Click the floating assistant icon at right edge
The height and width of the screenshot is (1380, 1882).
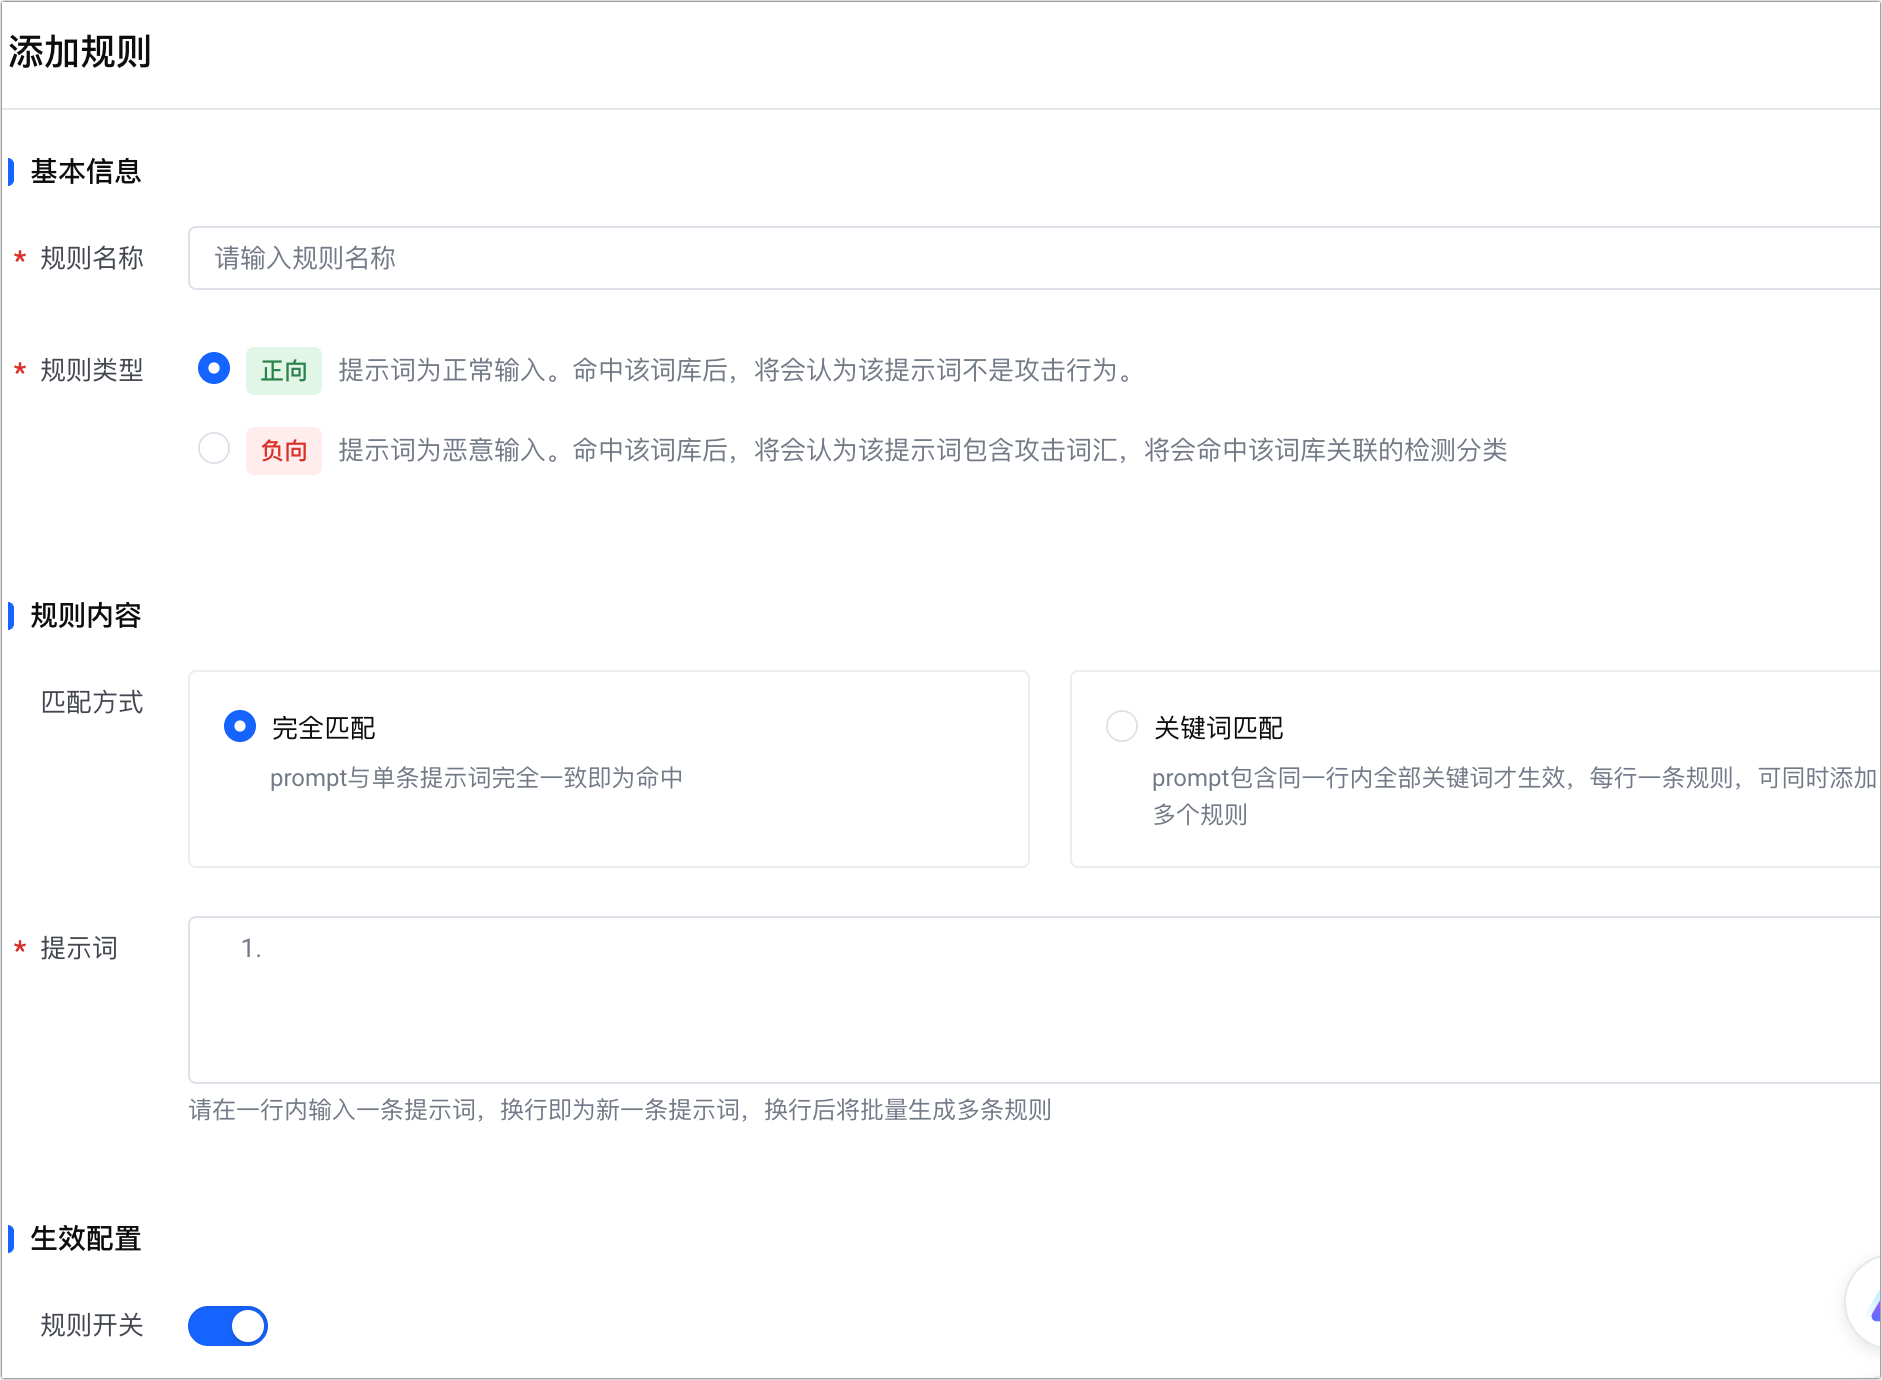tap(1866, 1303)
